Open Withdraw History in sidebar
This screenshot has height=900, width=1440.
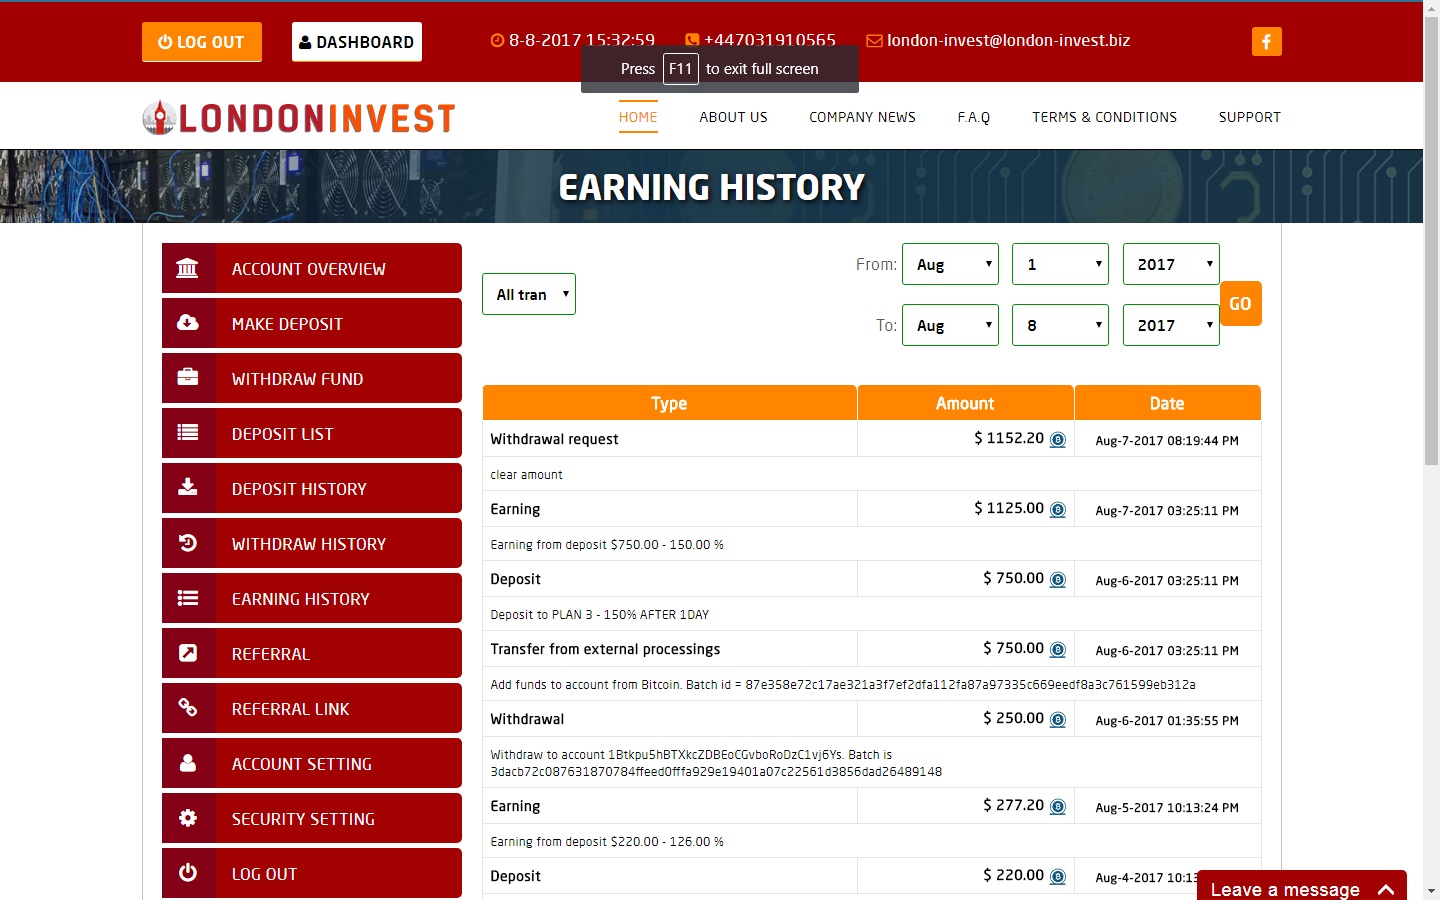coord(312,543)
